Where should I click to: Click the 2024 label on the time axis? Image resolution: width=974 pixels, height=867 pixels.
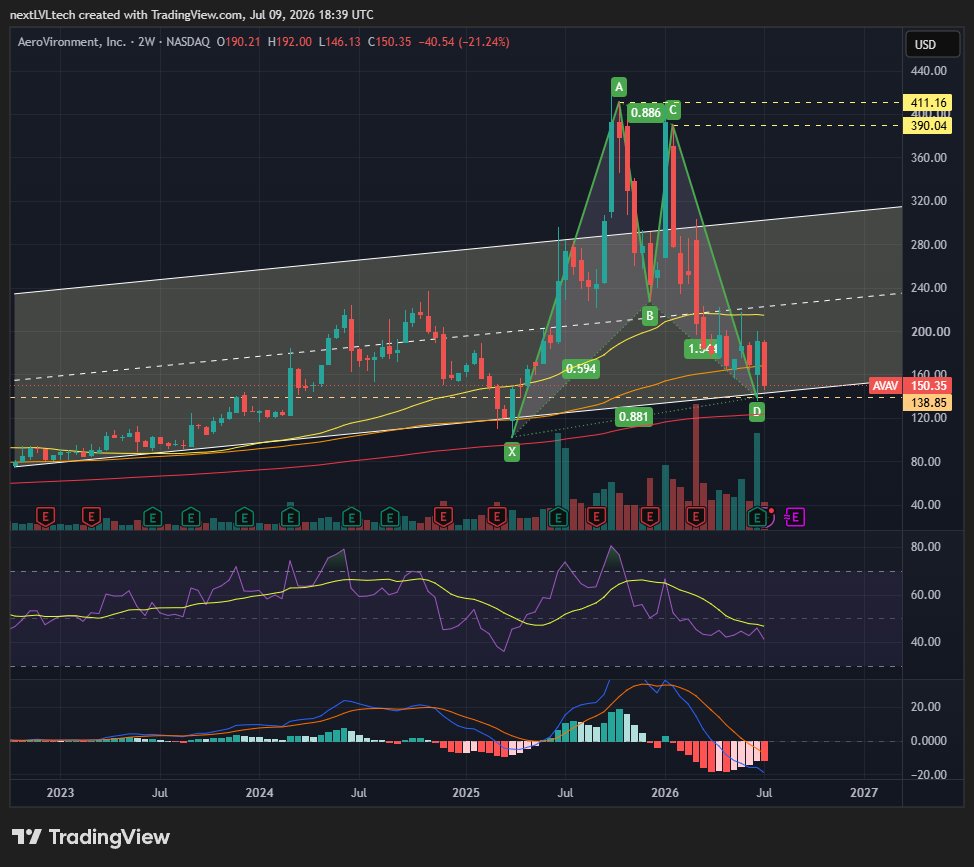tap(259, 792)
